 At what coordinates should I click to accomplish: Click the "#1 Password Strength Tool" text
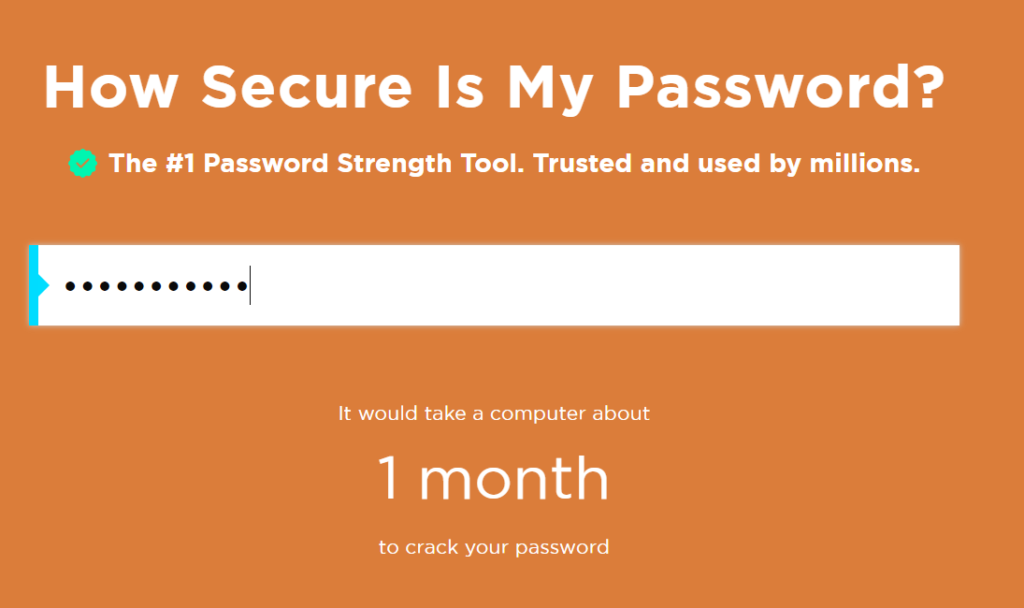point(316,163)
